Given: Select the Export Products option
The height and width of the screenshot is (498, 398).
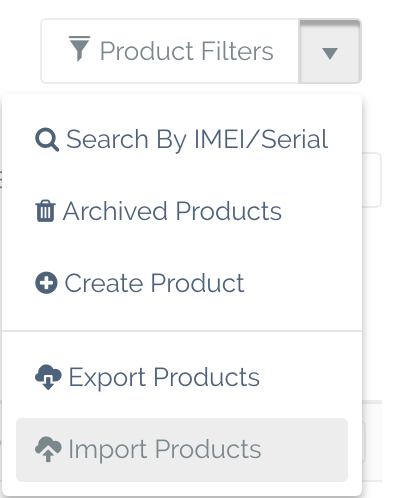Looking at the screenshot, I should pyautogui.click(x=182, y=377).
